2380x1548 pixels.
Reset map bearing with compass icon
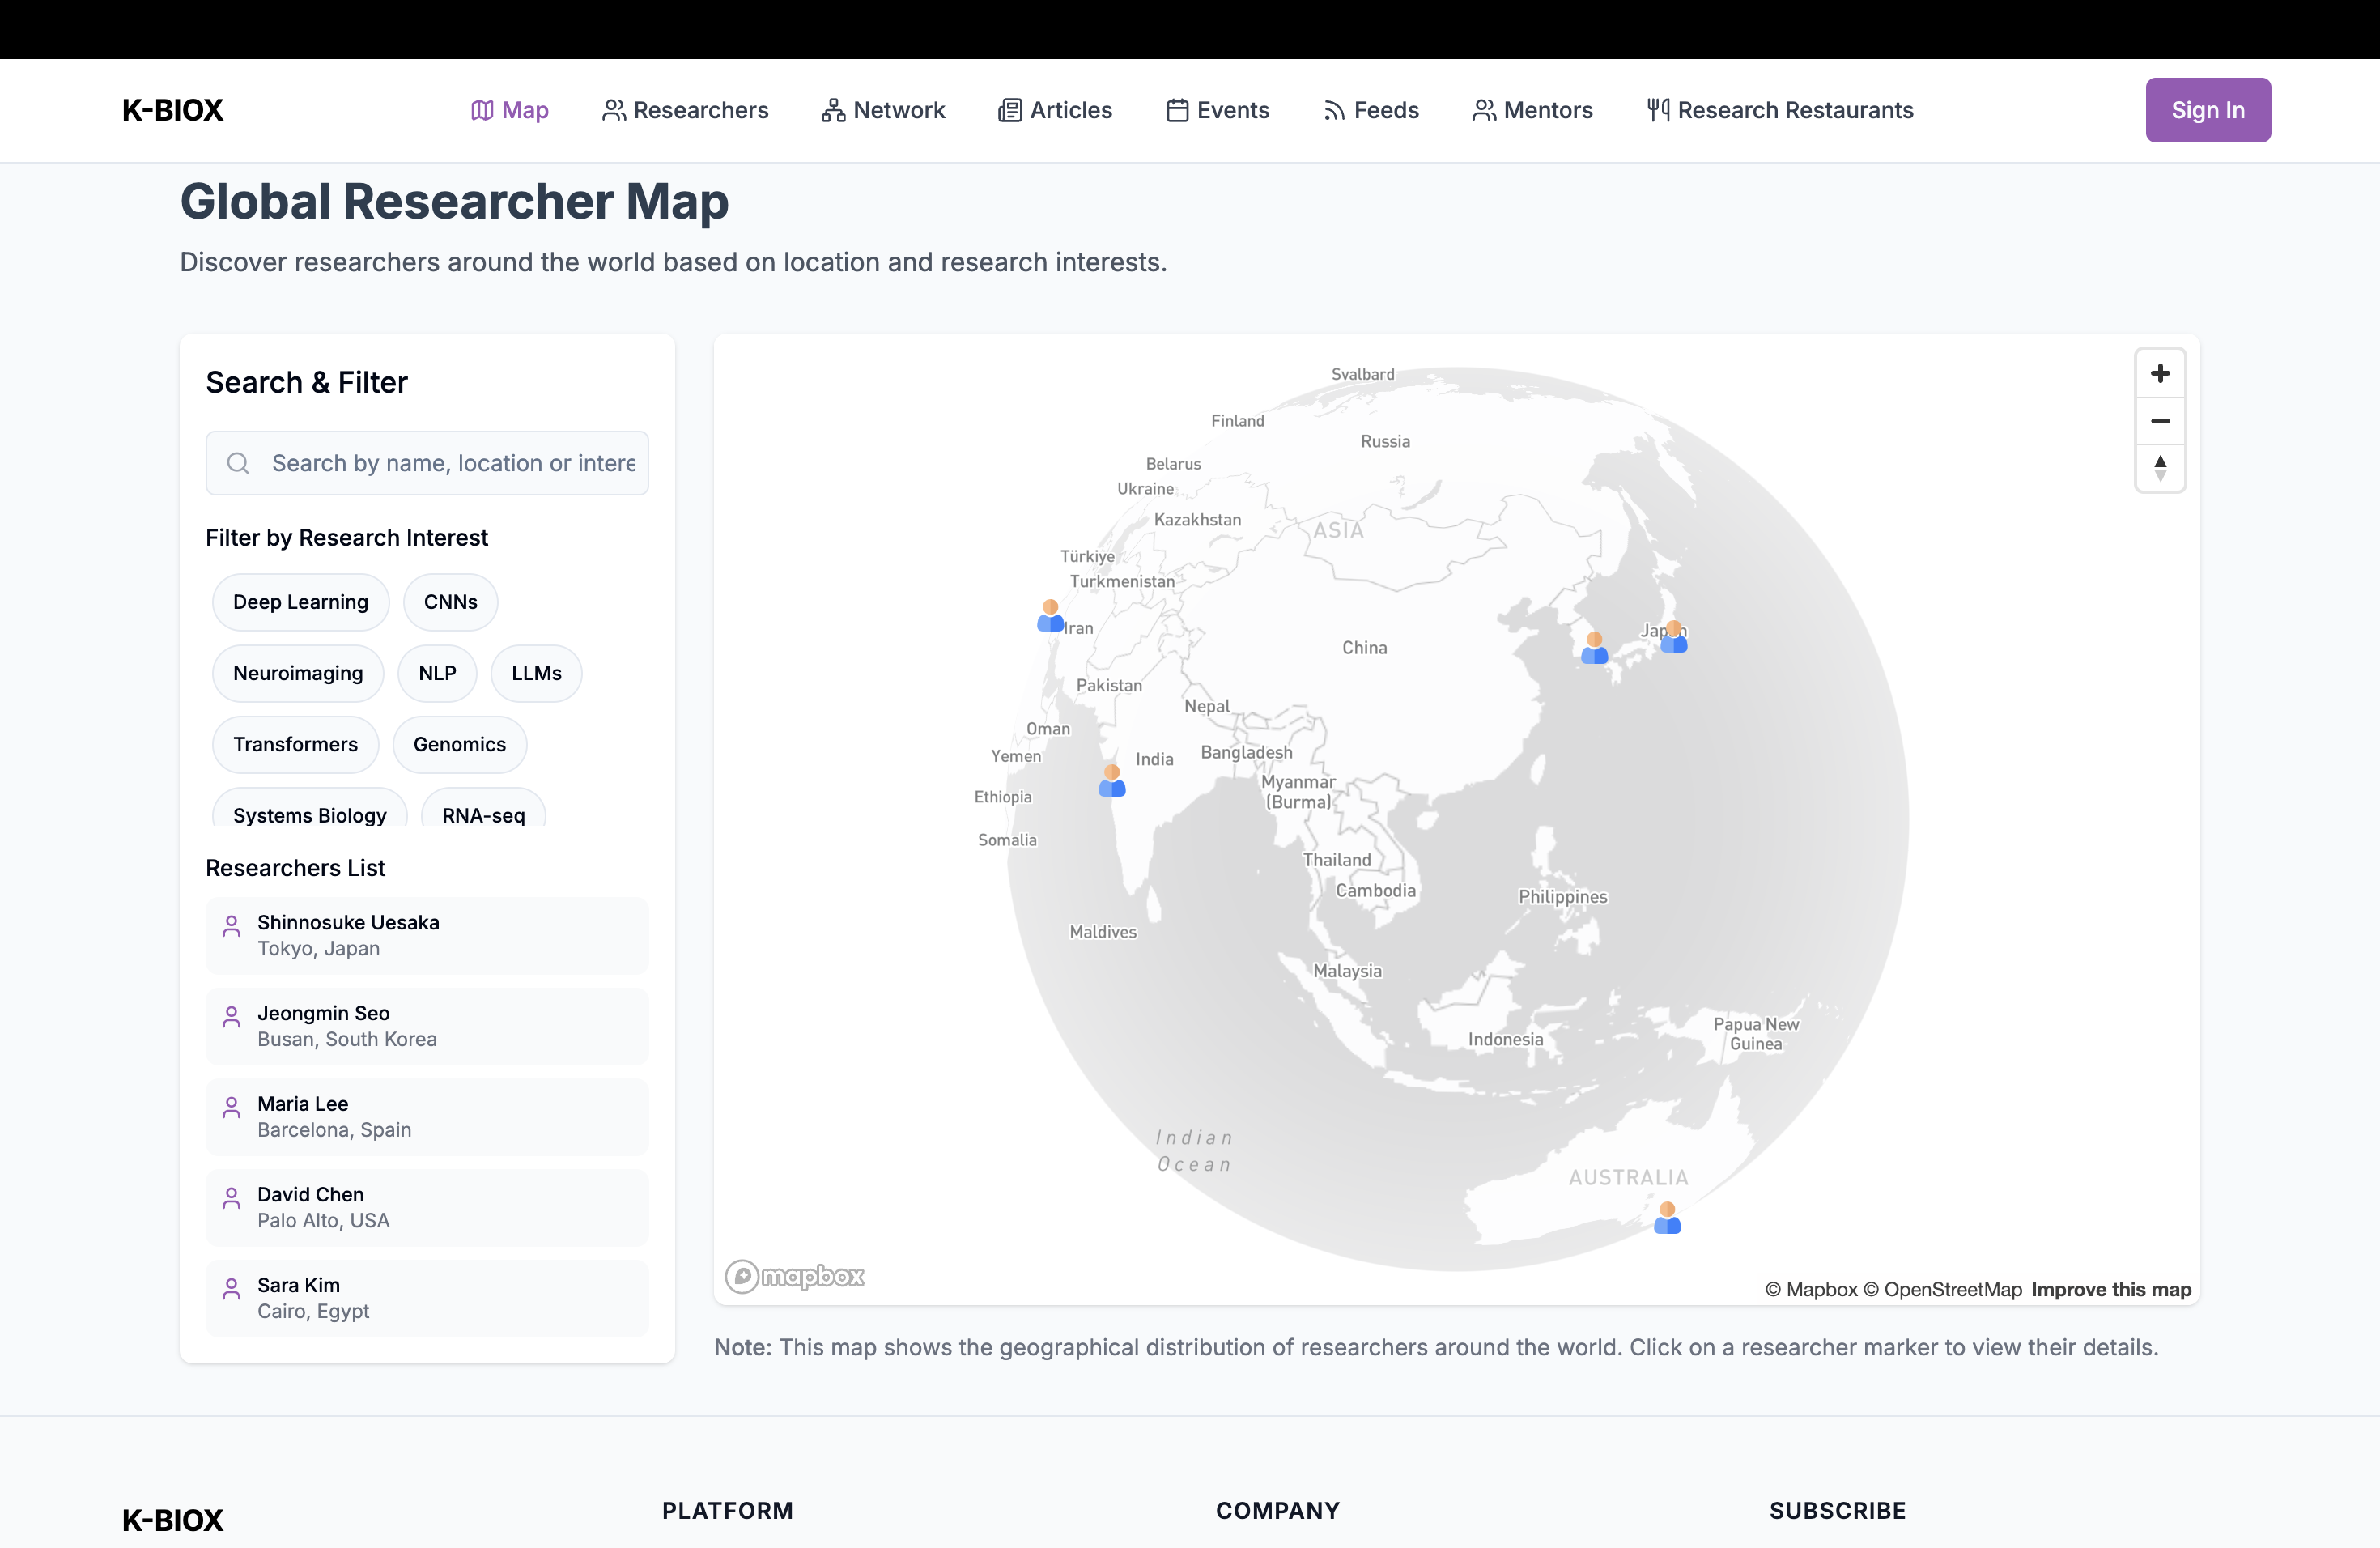tap(2159, 468)
